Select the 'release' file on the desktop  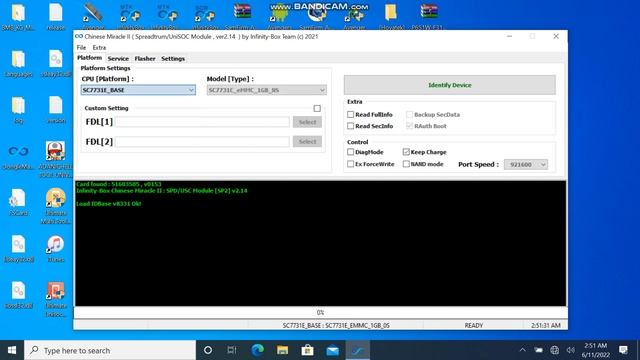[x=56, y=17]
